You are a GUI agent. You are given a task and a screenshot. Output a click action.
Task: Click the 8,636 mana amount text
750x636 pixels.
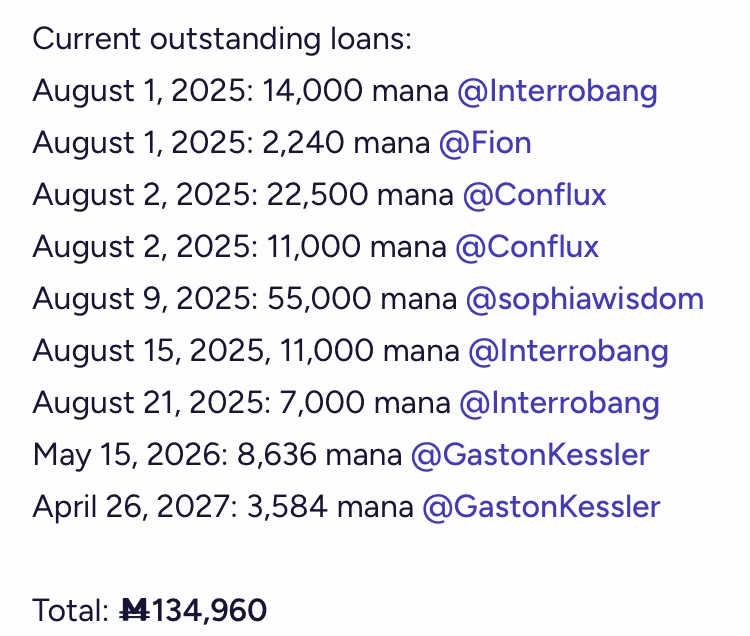coord(319,455)
